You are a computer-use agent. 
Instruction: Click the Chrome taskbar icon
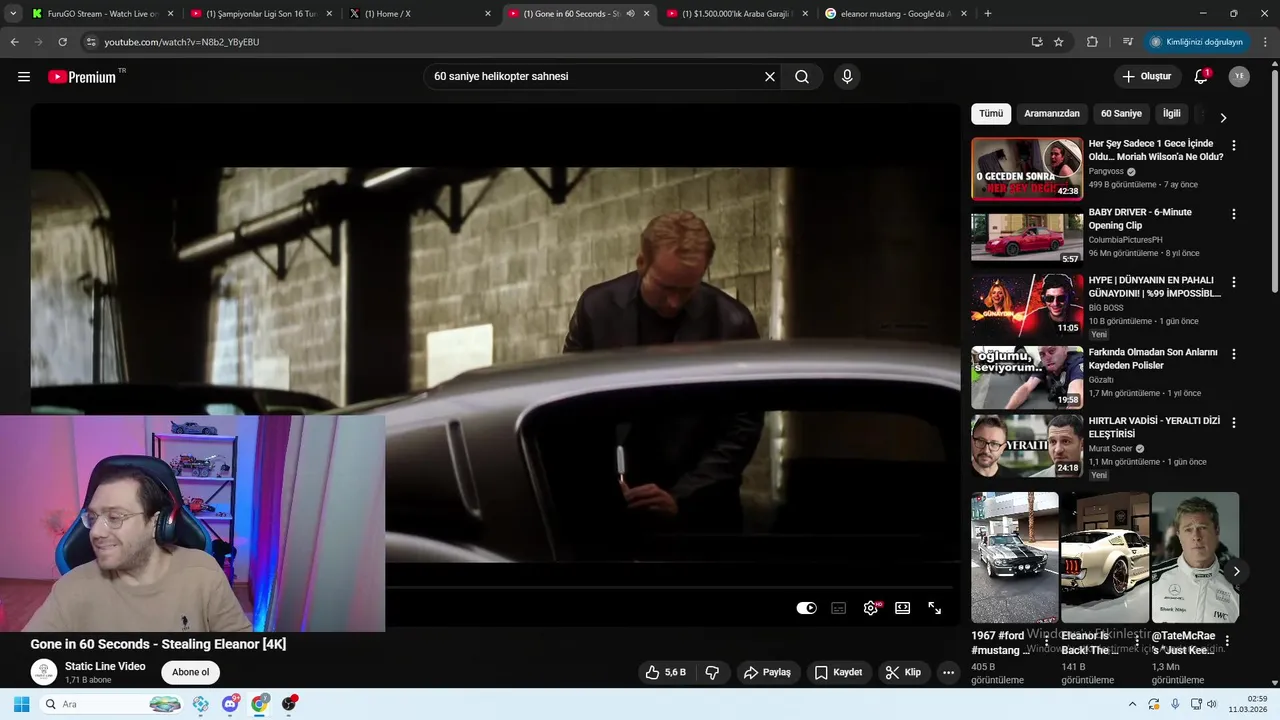(x=260, y=704)
